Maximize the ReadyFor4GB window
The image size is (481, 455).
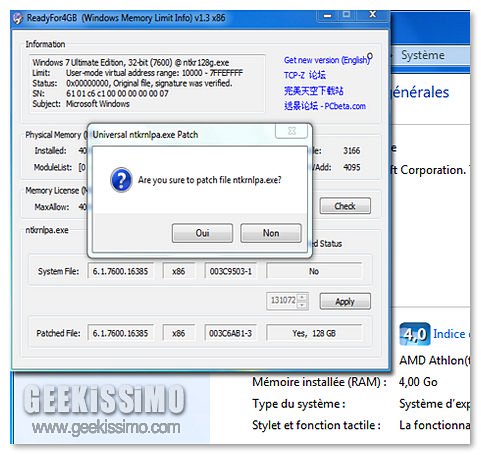(x=347, y=15)
